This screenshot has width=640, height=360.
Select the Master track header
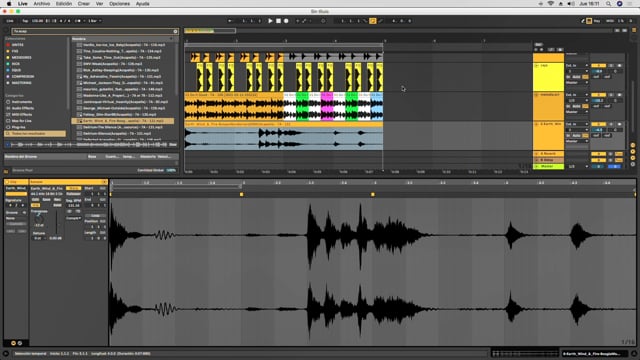click(549, 167)
